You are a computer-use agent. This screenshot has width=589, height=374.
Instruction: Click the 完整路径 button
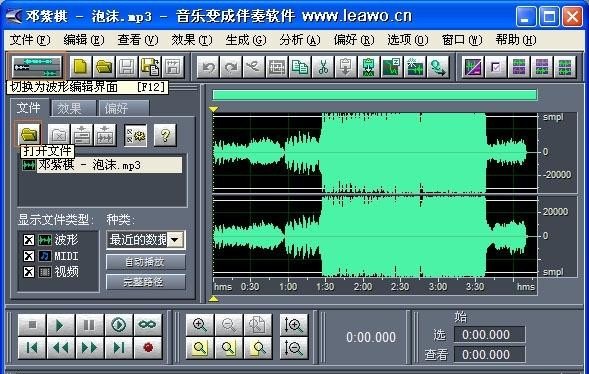tap(146, 282)
